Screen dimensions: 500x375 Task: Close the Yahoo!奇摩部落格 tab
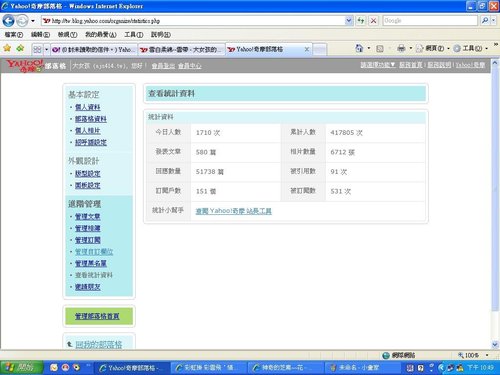point(307,49)
